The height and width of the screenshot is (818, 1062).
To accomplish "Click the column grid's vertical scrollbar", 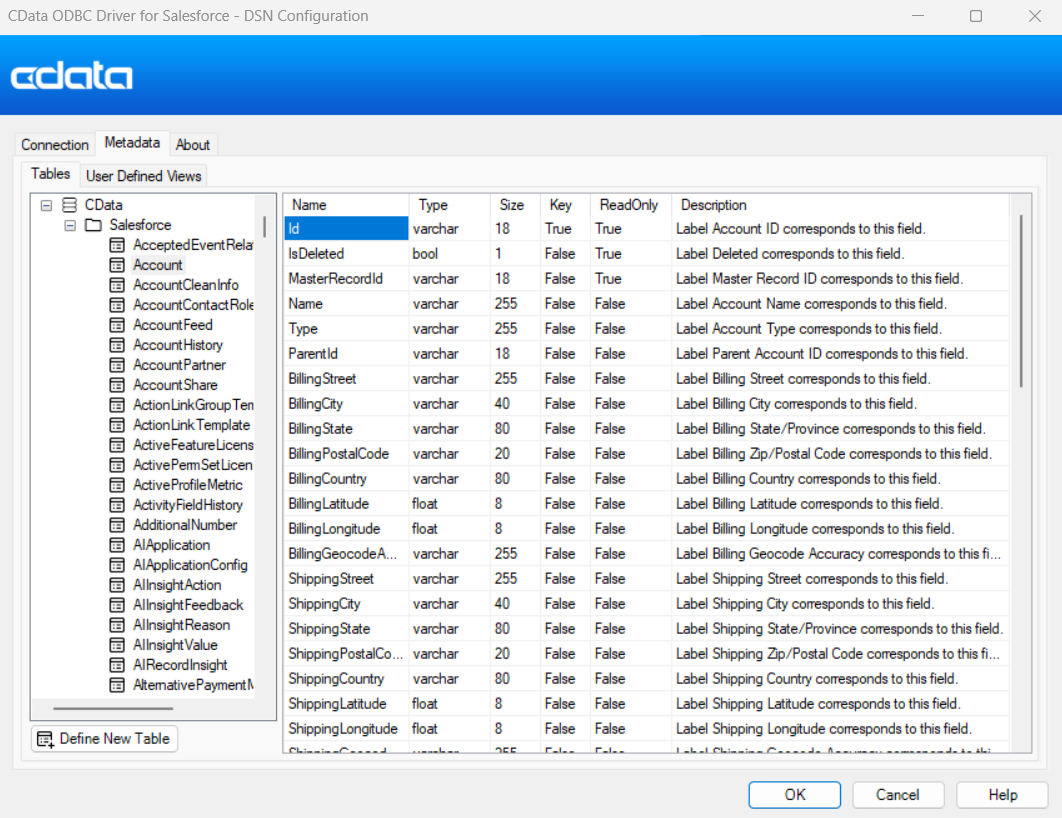I will (x=1020, y=300).
